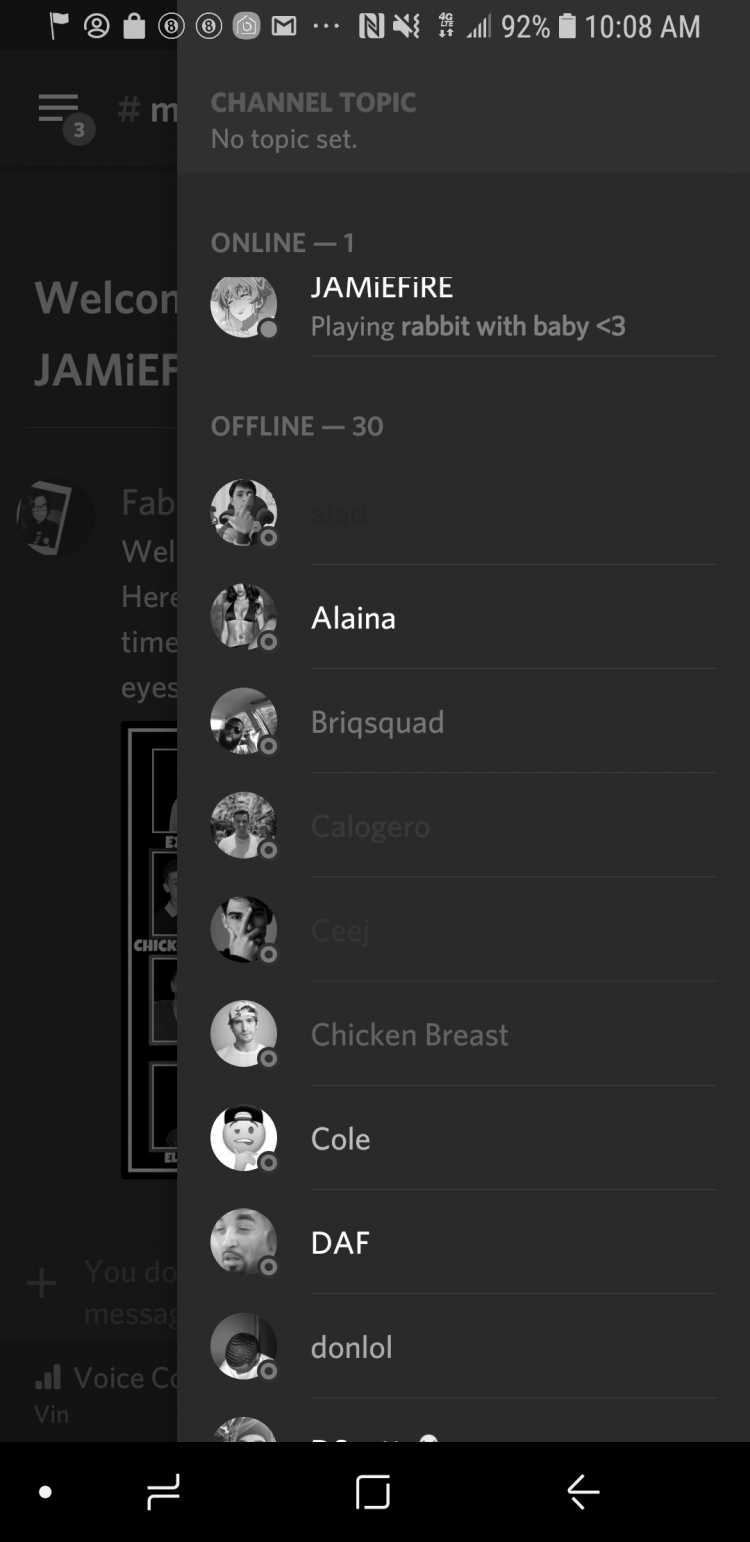Select member donlol in the list
Viewport: 750px width, 1542px height.
(x=463, y=1346)
